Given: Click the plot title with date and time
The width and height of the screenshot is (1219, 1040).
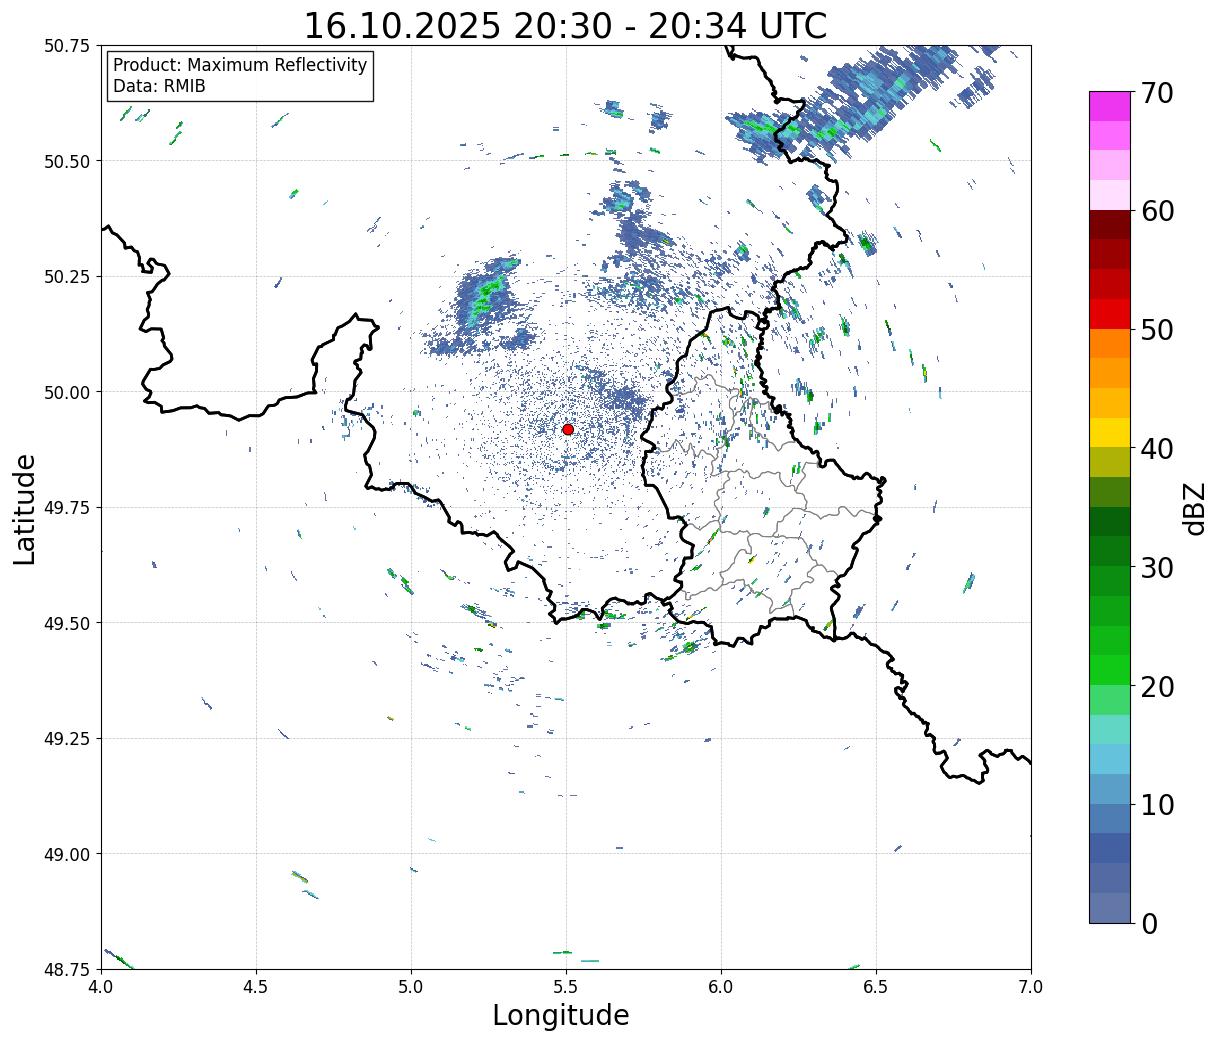Looking at the screenshot, I should [565, 25].
